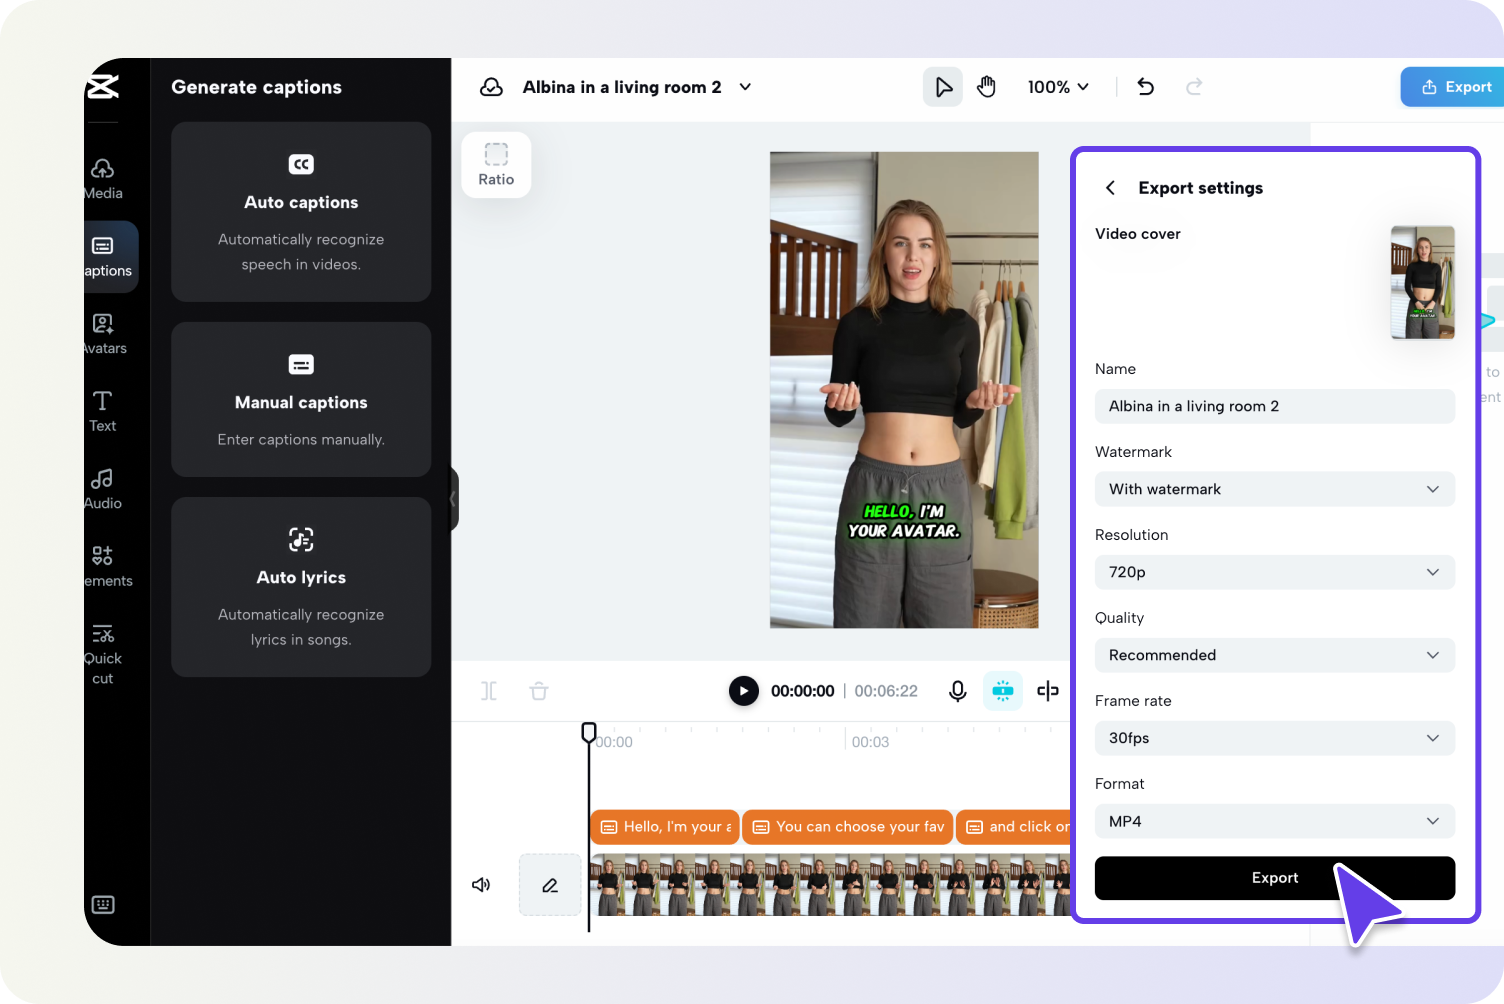
Task: Open the 100% zoom level dropdown
Action: coord(1058,87)
